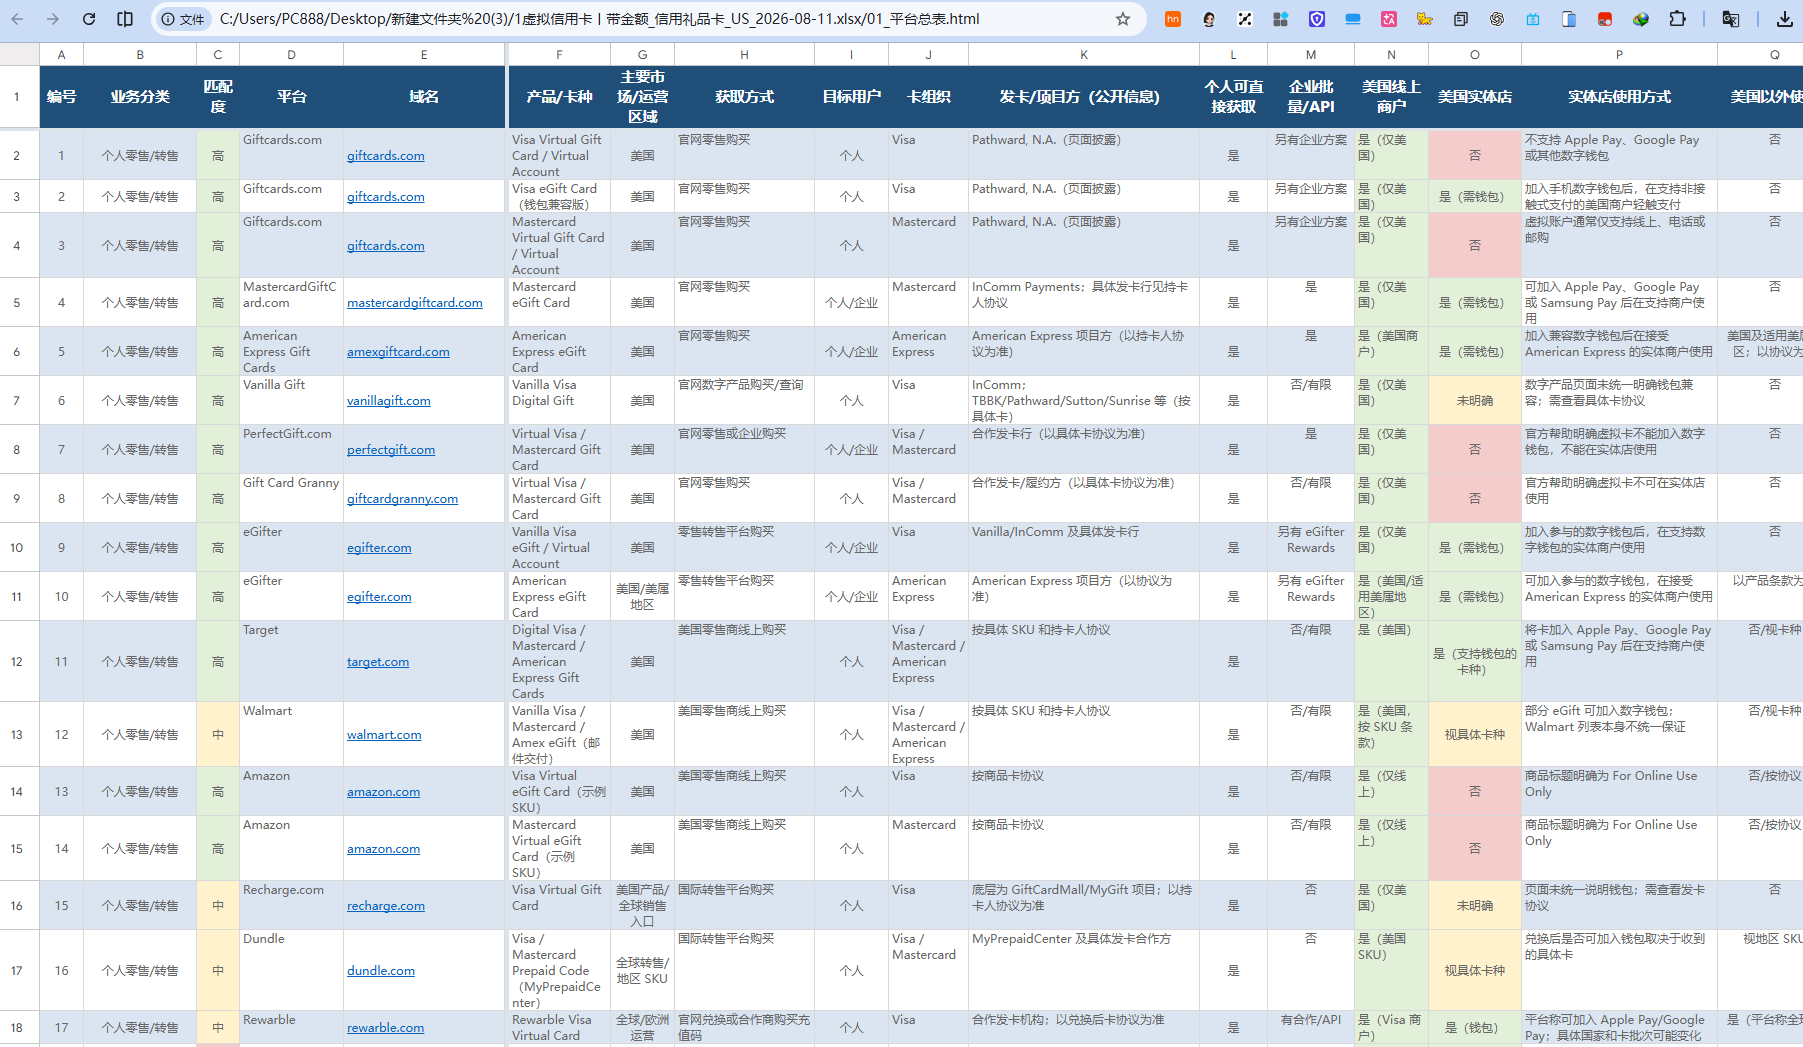
Task: Open the perfectgift.com link
Action: (391, 450)
